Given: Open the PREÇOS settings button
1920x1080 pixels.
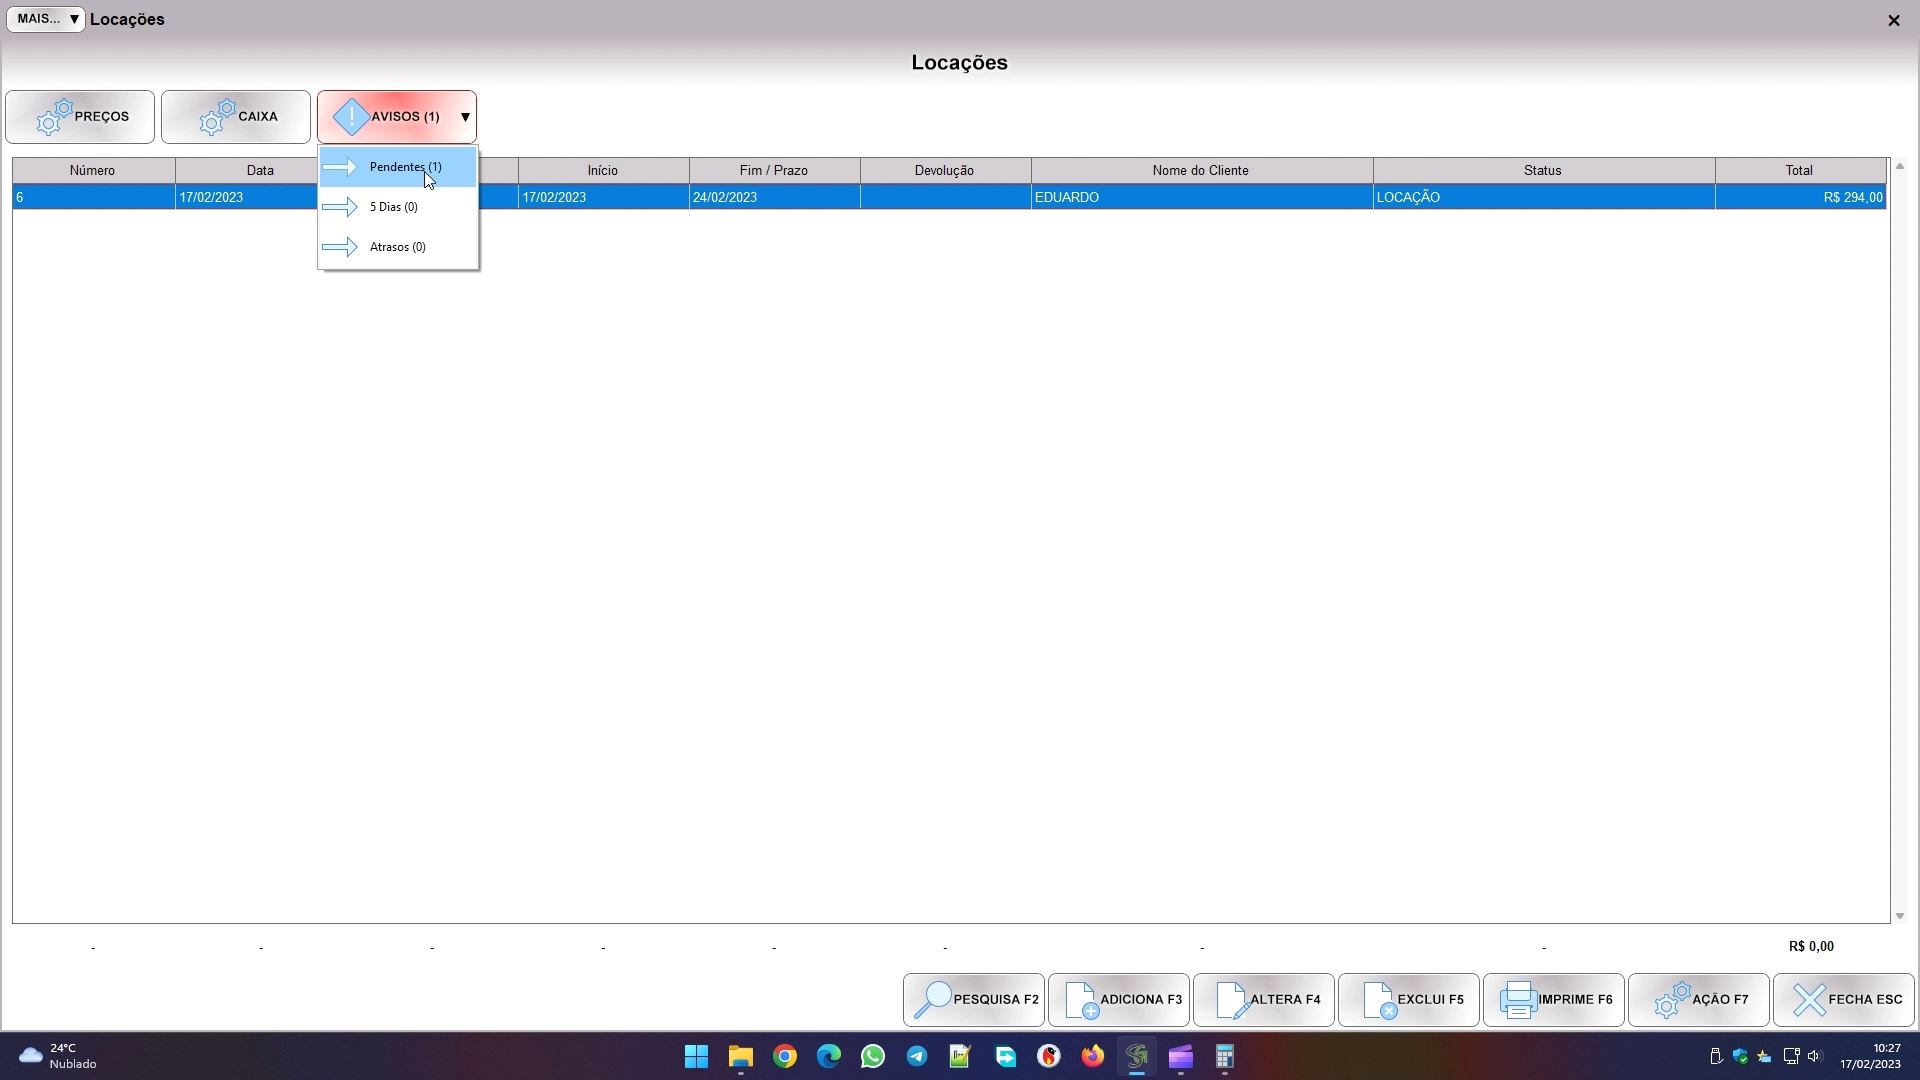Looking at the screenshot, I should pyautogui.click(x=80, y=117).
